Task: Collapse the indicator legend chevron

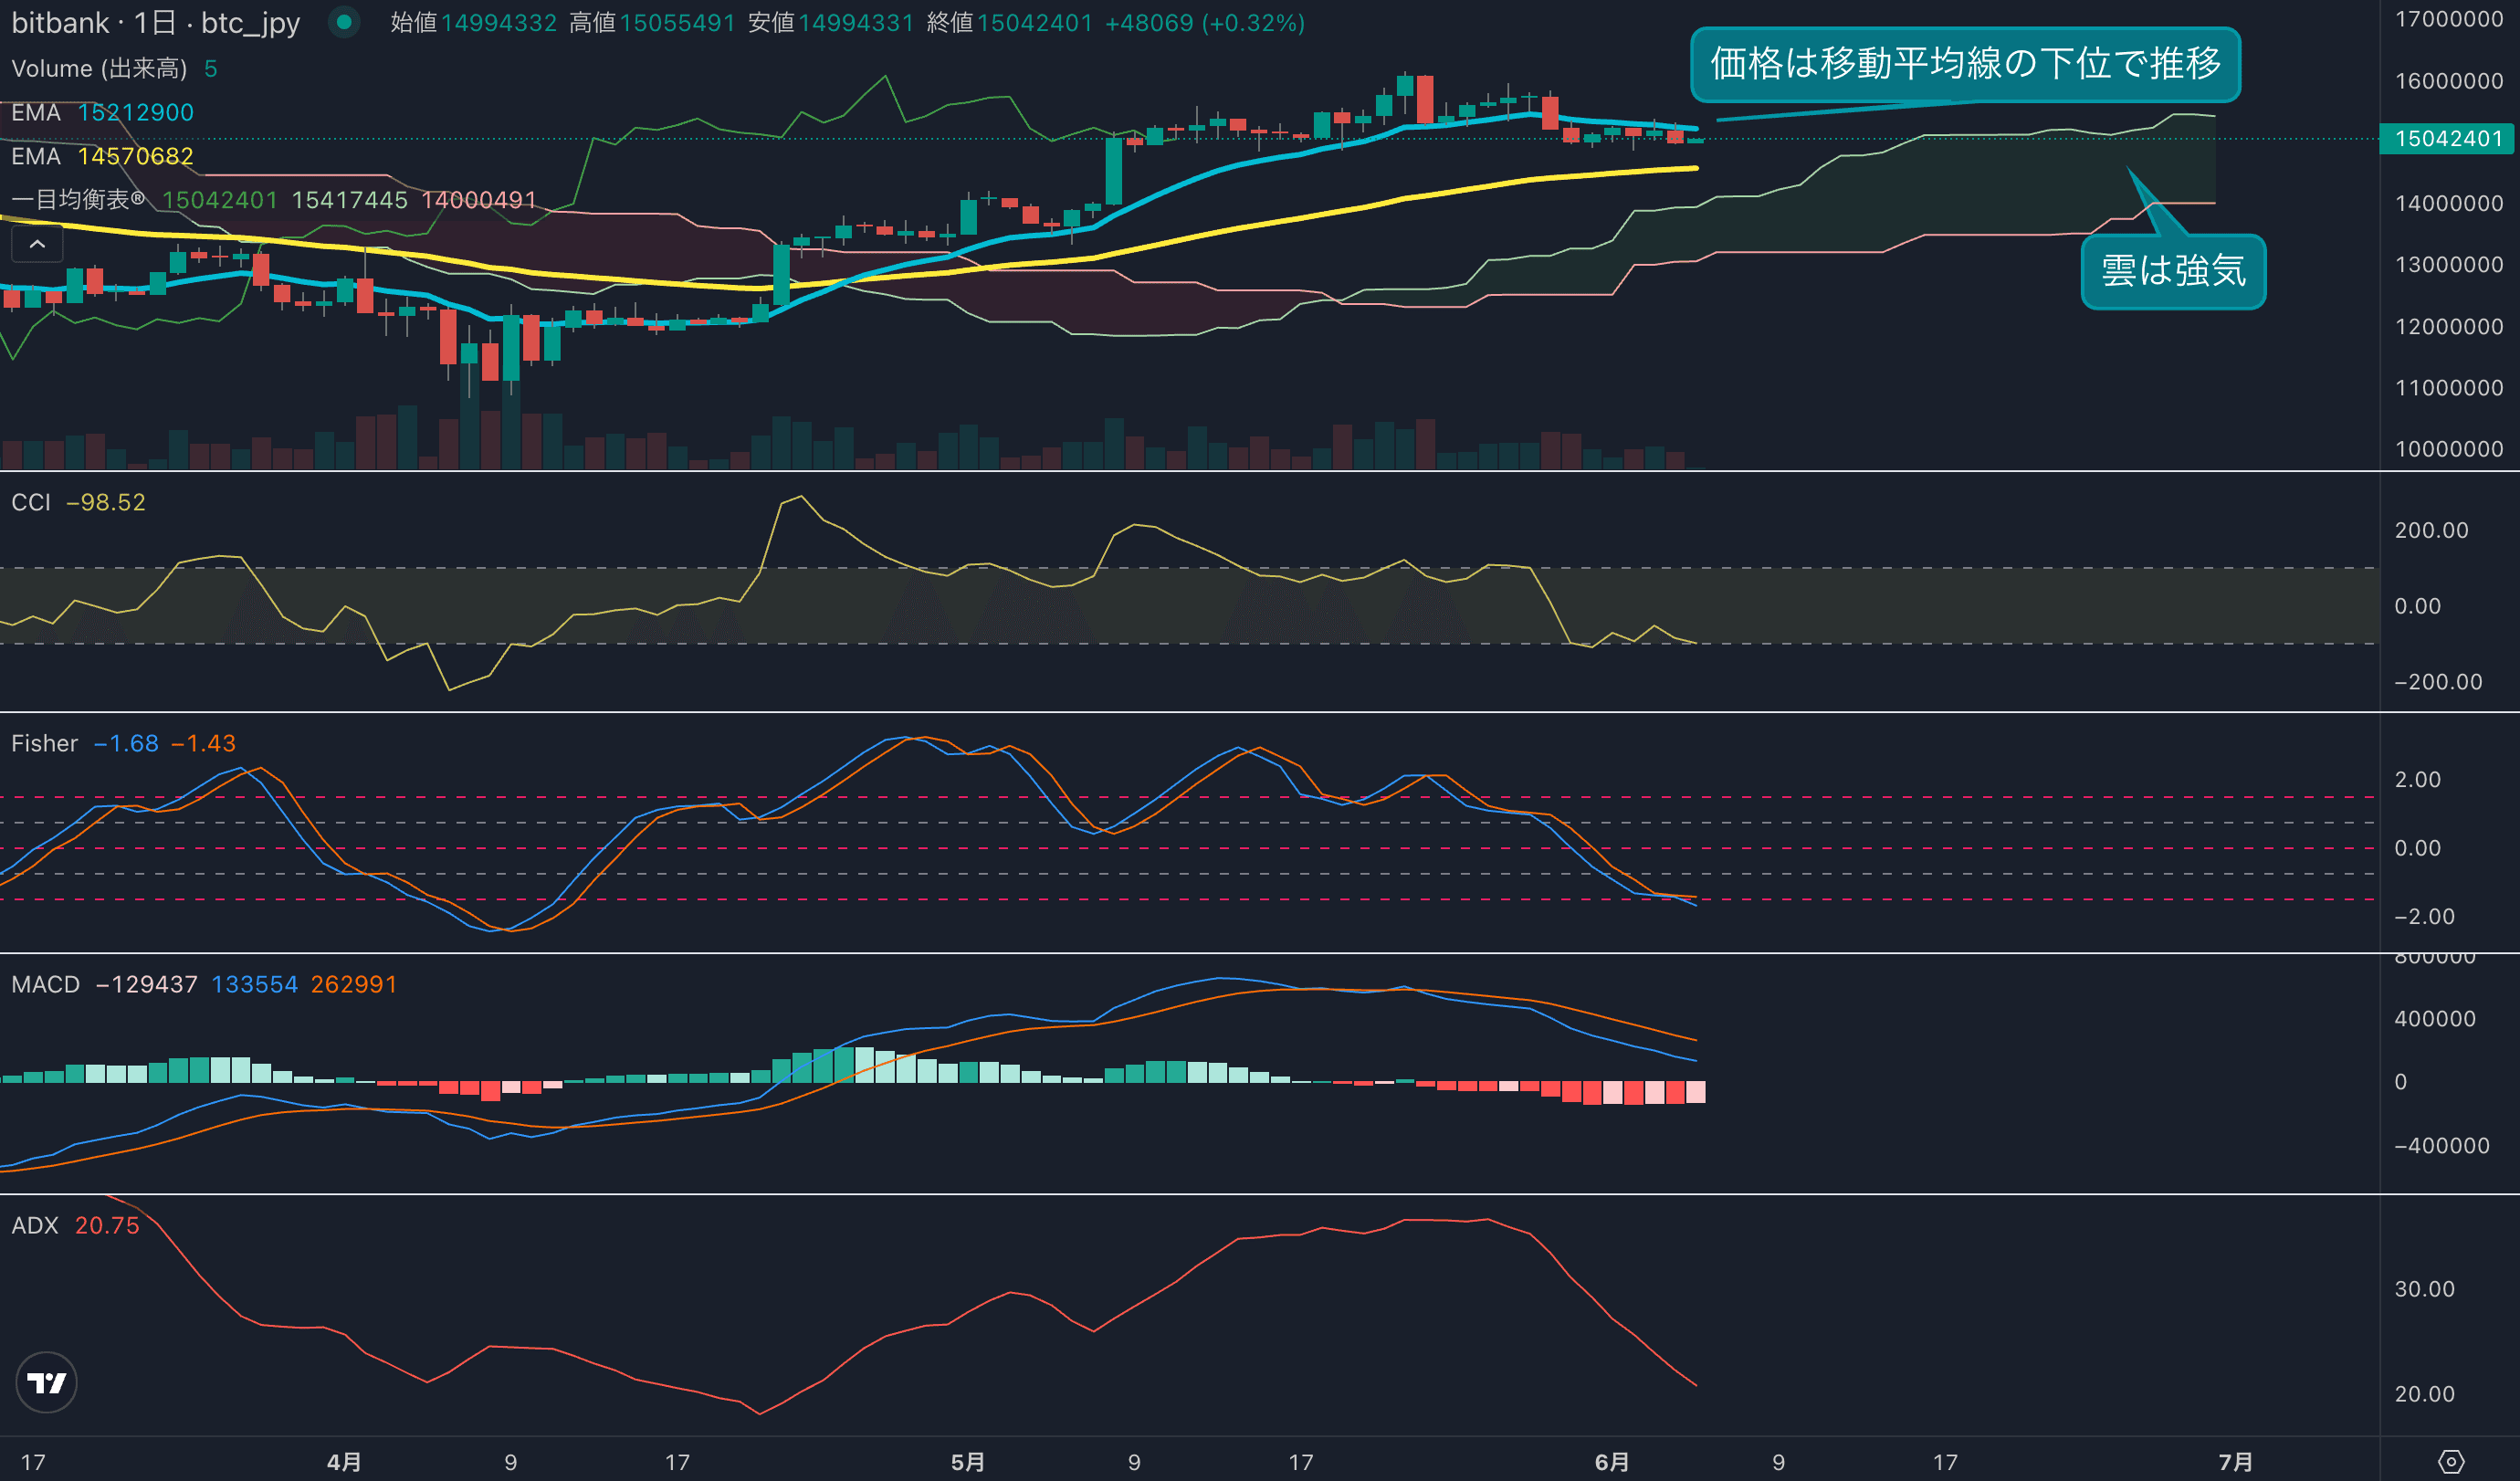Action: click(37, 244)
